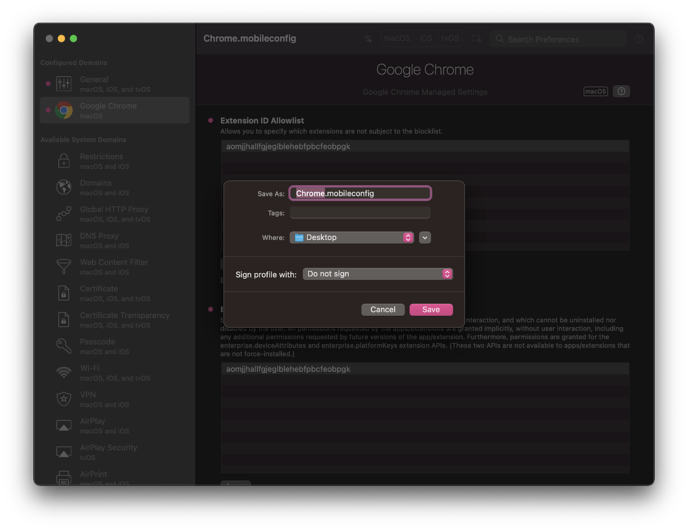
Task: Toggle the iOS platform filter
Action: pos(426,39)
